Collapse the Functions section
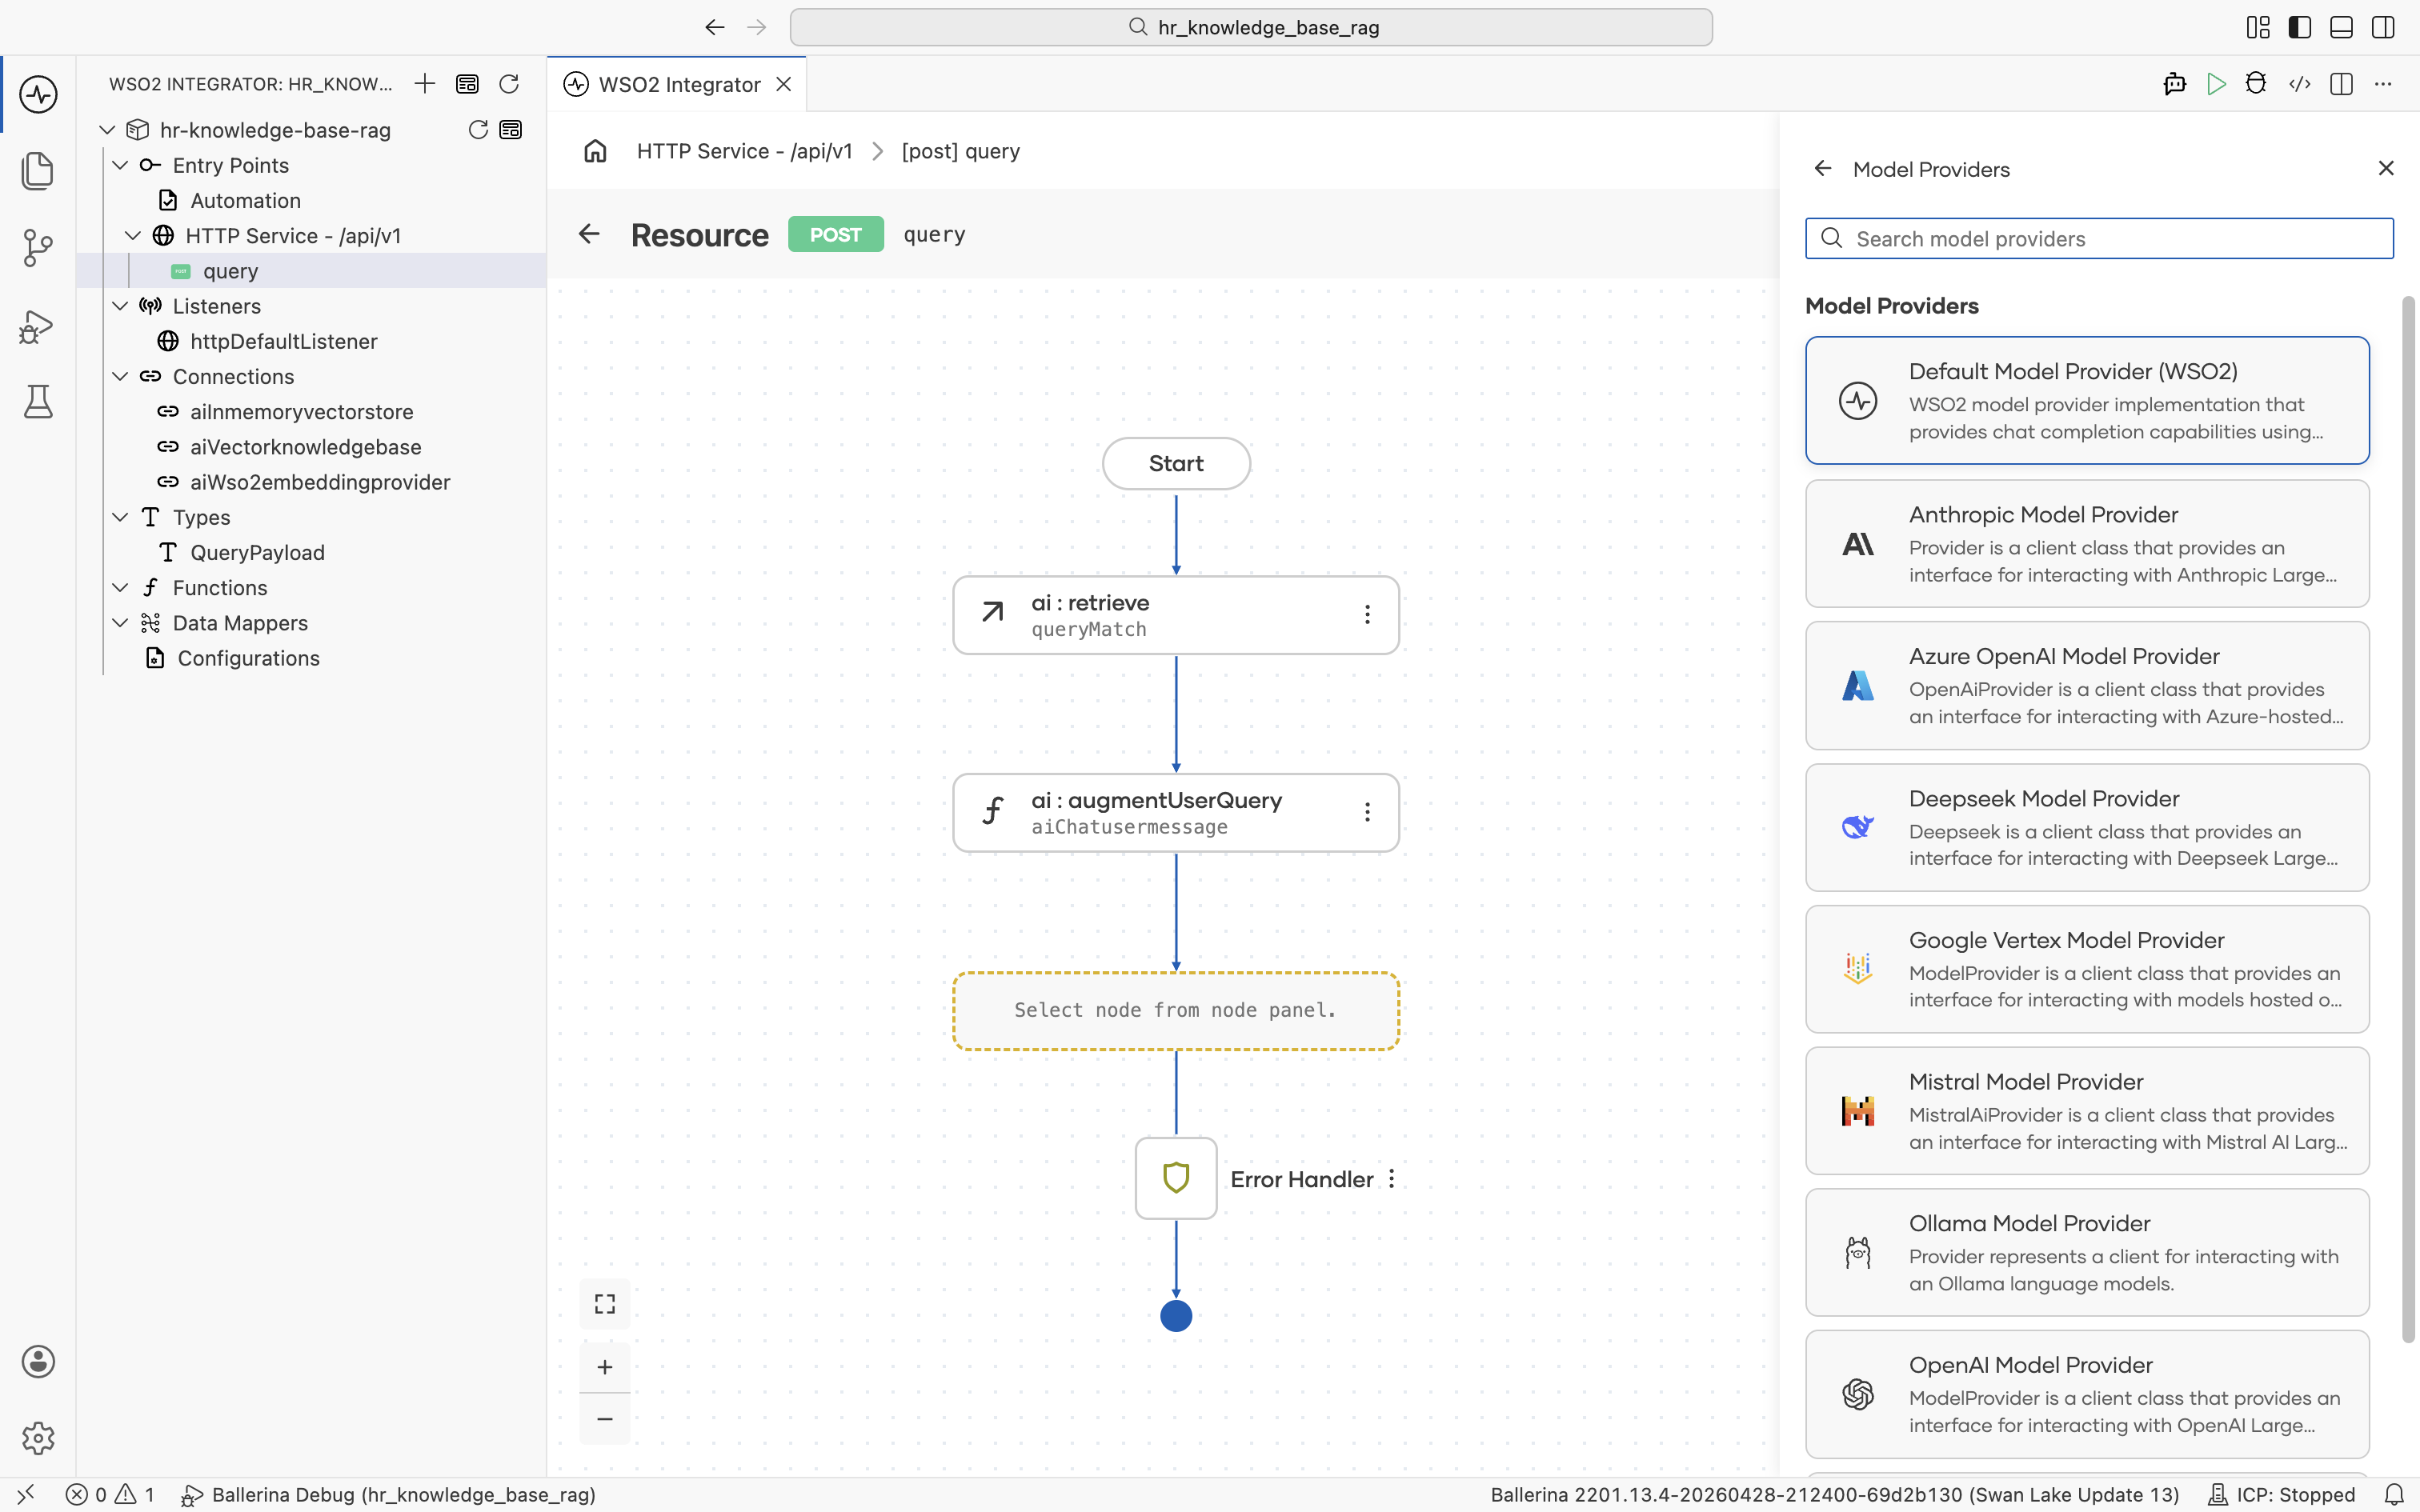The height and width of the screenshot is (1512, 2420). click(x=120, y=588)
